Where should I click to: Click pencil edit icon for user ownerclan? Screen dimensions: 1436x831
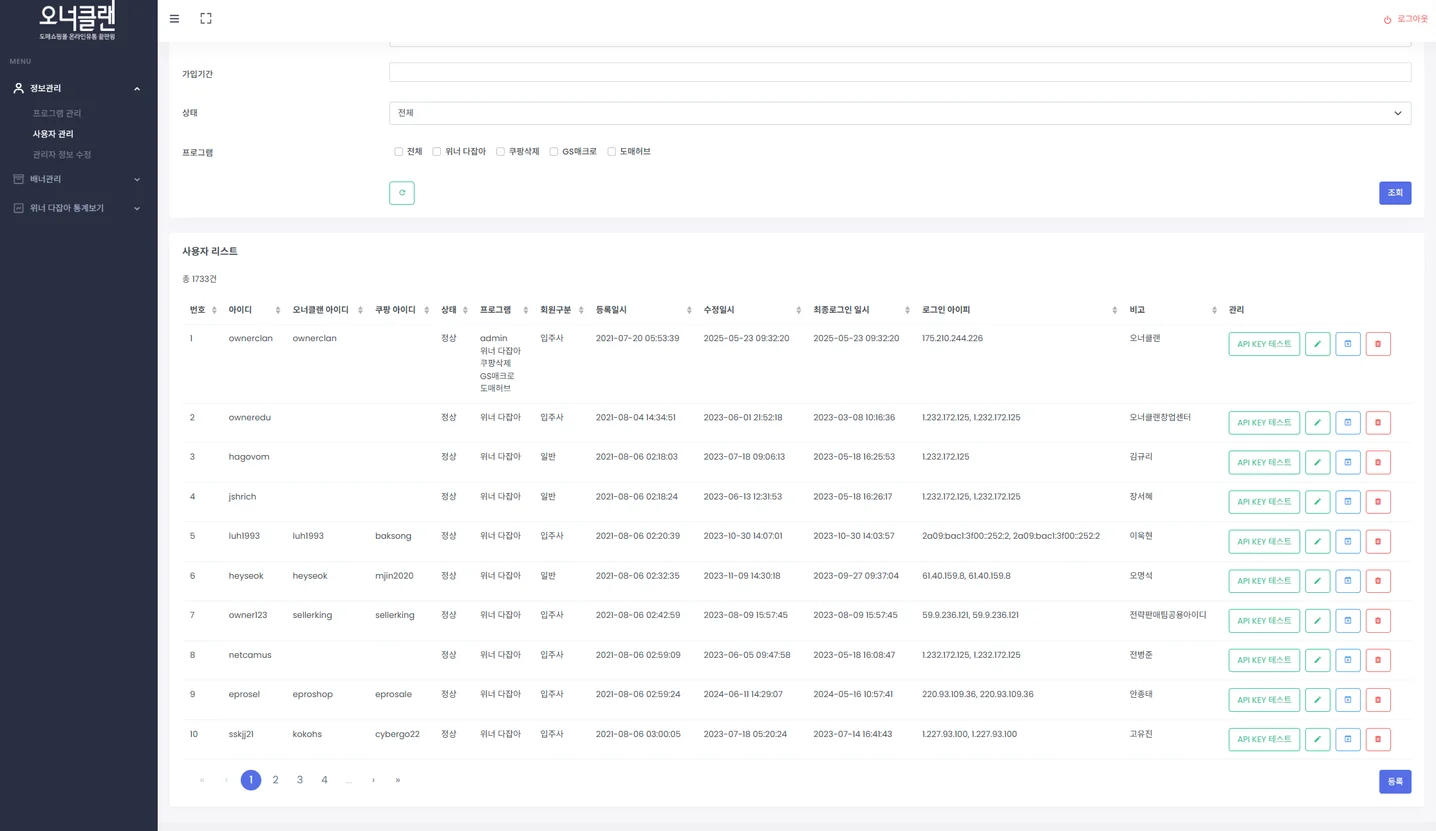pos(1317,344)
